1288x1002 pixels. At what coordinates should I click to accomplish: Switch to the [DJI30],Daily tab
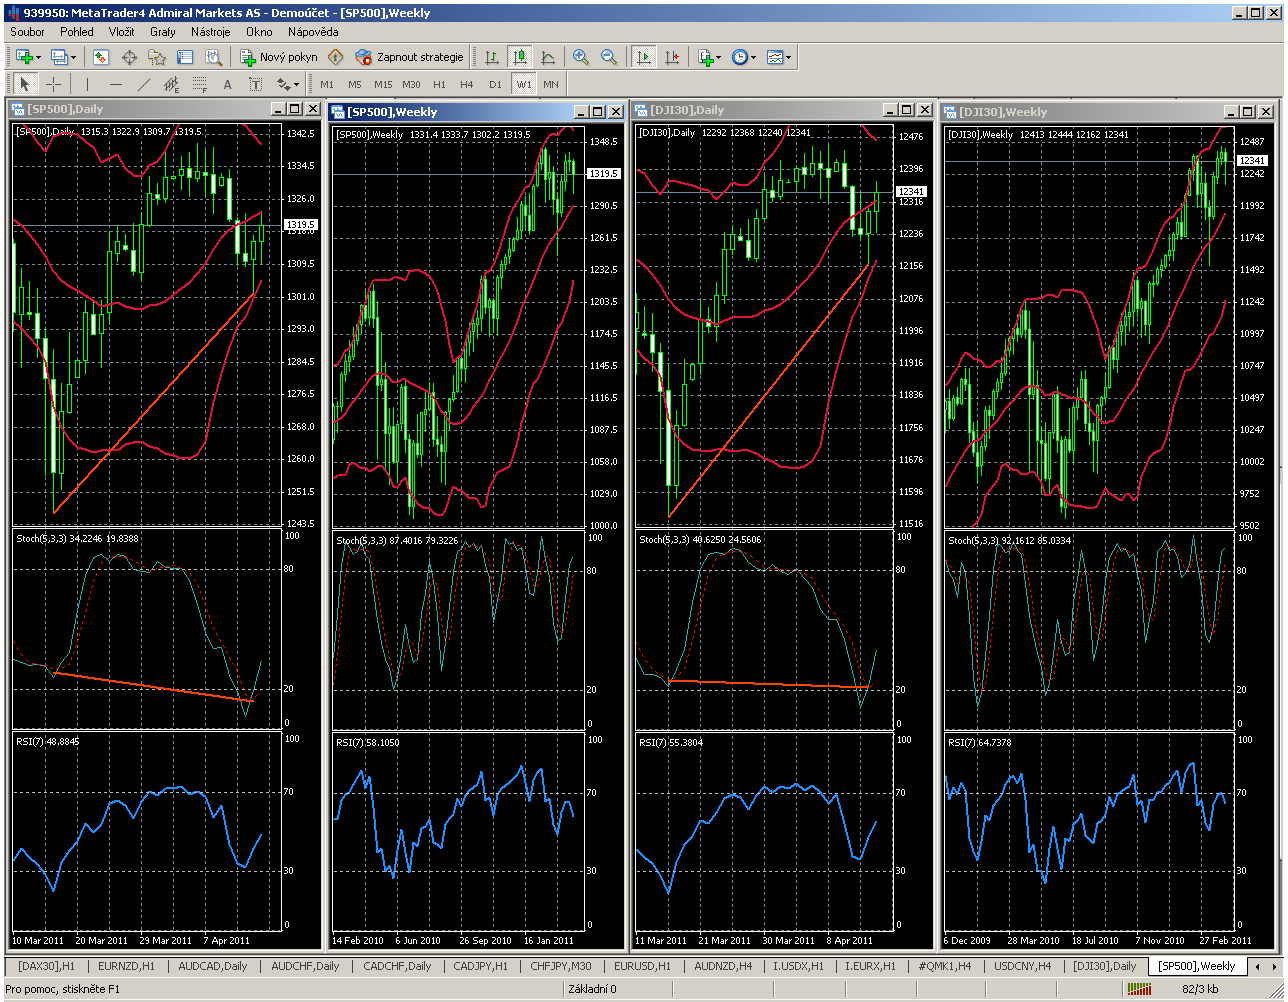pyautogui.click(x=1104, y=966)
